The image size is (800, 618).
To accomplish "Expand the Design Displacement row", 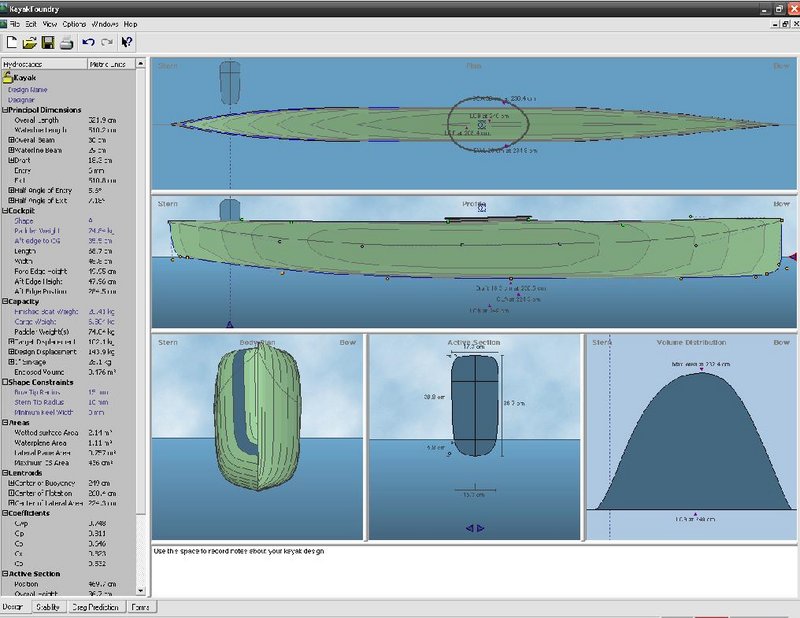I will click(11, 352).
